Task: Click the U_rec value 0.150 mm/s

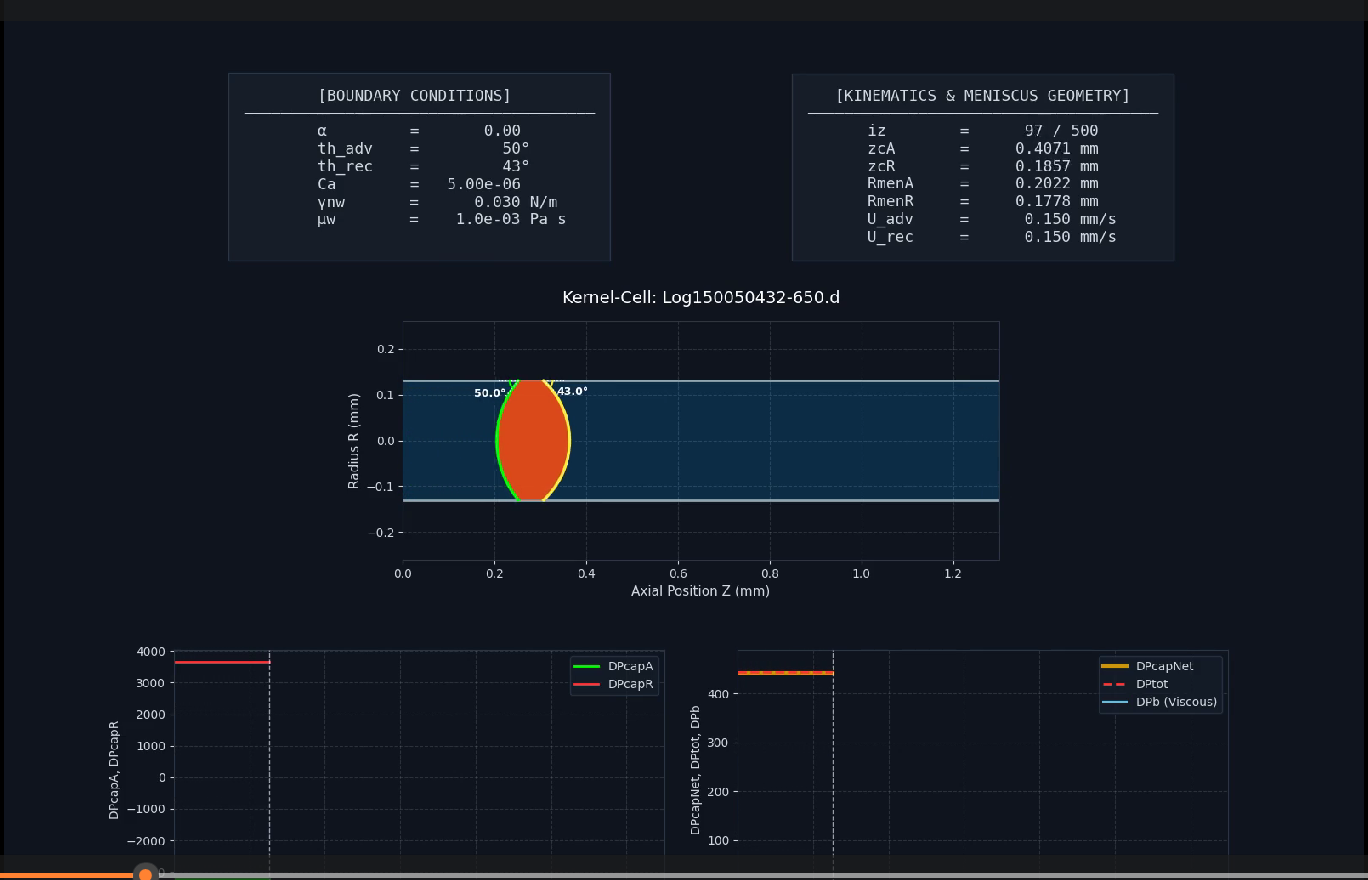Action: [1070, 237]
